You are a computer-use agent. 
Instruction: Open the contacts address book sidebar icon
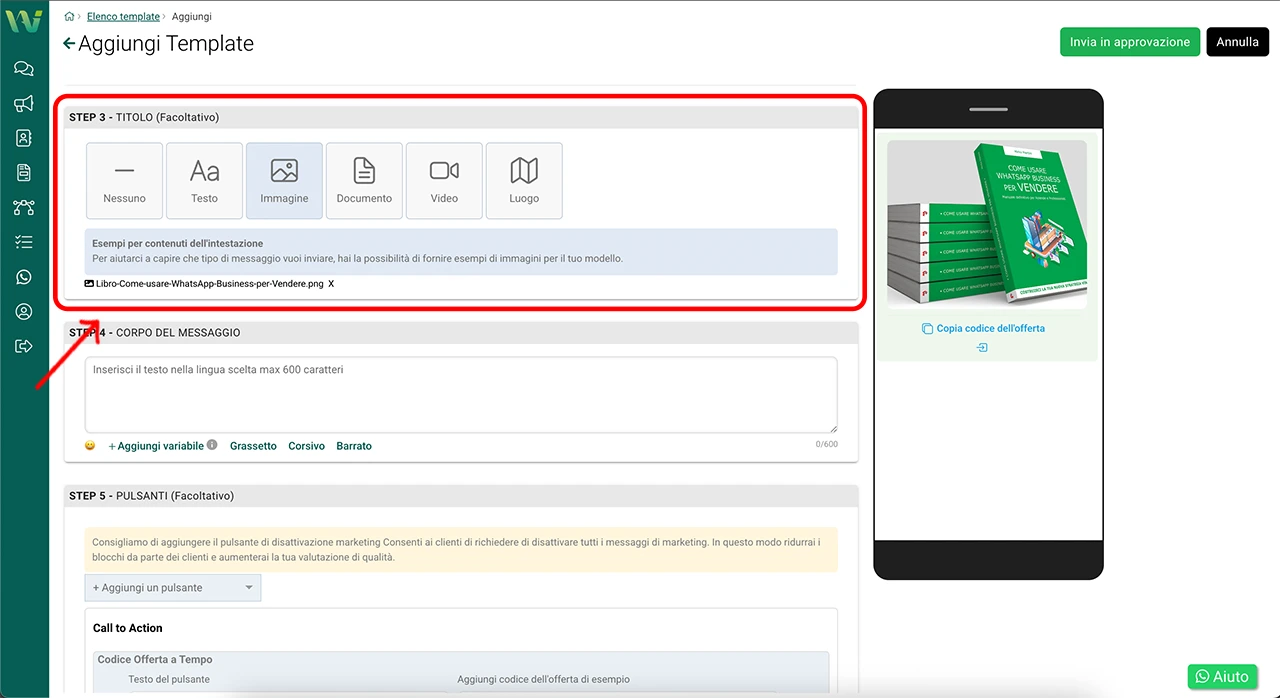(x=24, y=138)
